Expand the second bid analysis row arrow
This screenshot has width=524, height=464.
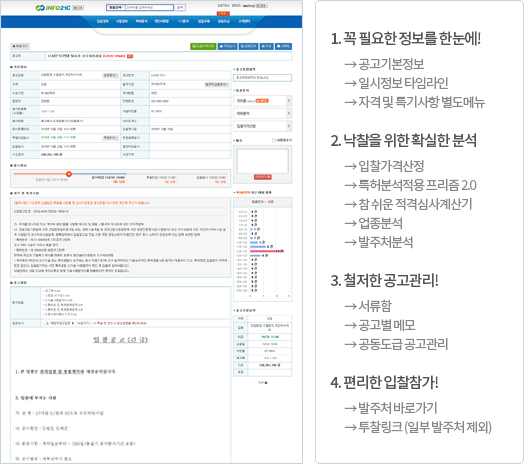point(289,114)
